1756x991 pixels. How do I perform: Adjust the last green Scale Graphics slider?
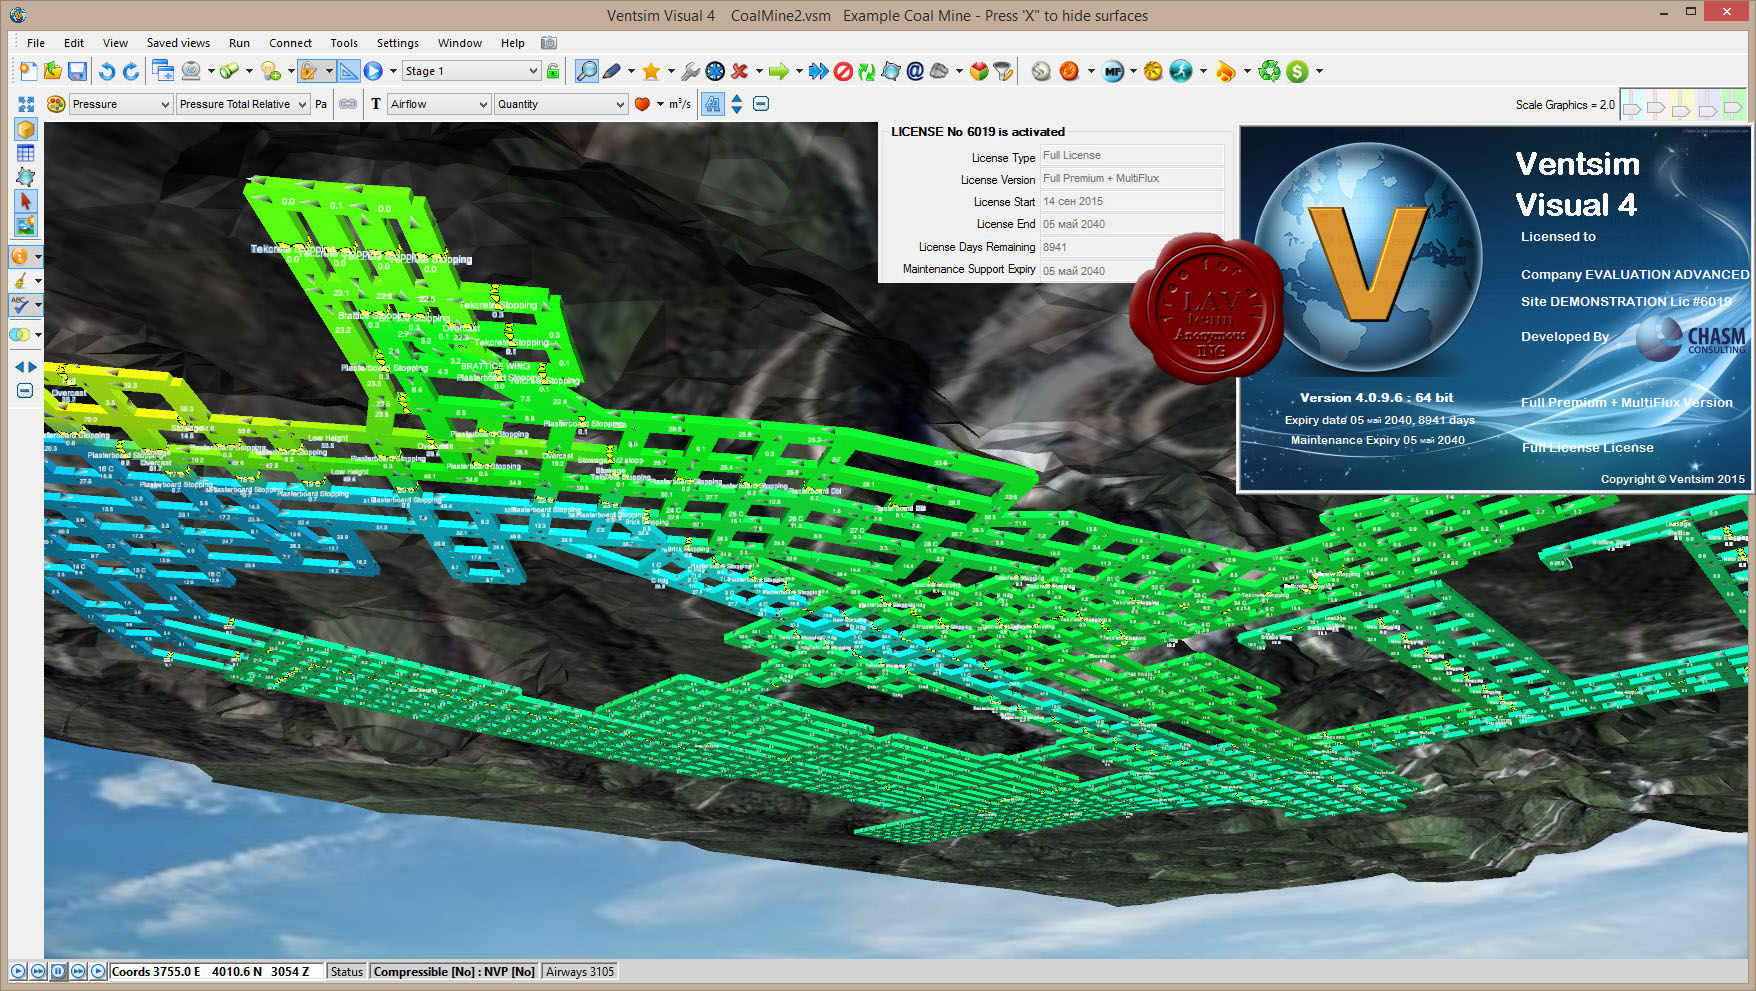[x=1733, y=106]
